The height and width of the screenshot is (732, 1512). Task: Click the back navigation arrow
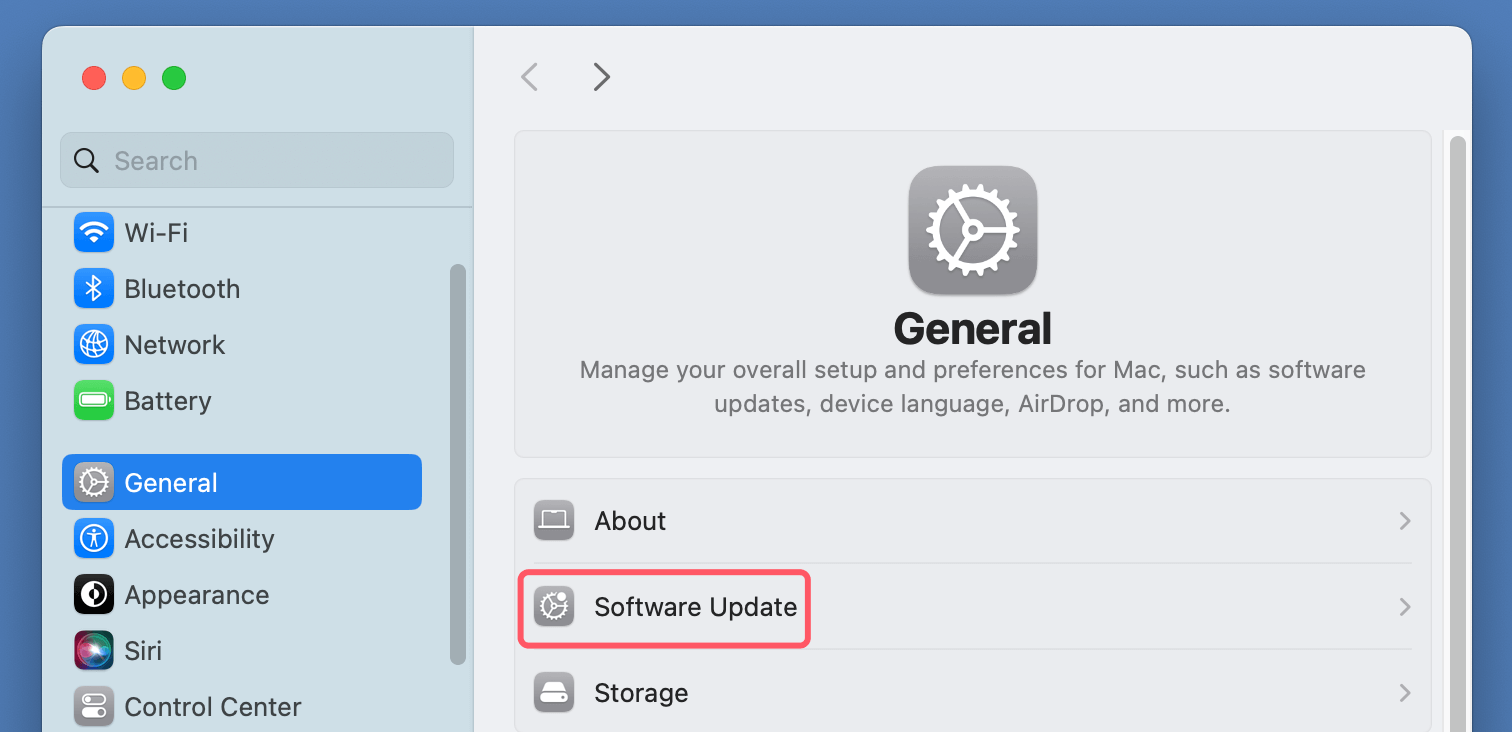coord(529,76)
